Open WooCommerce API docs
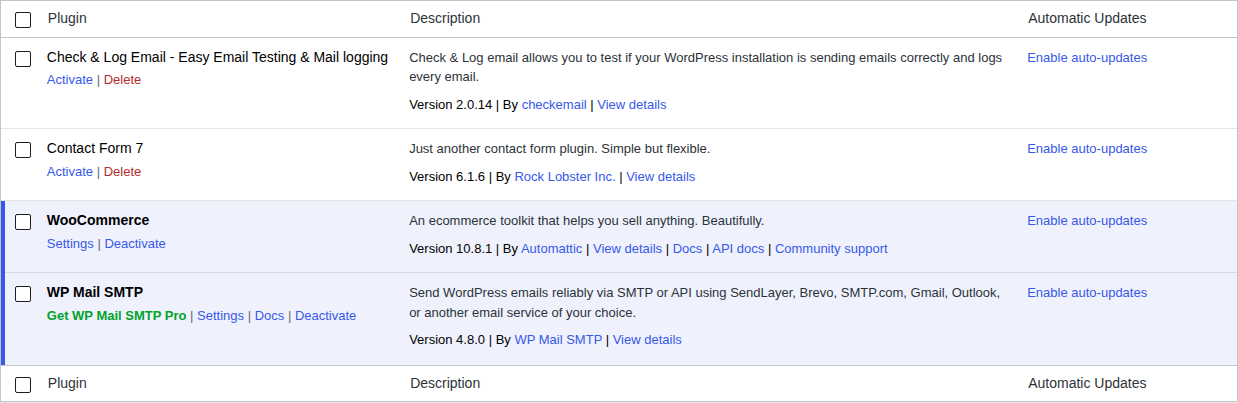 (738, 249)
